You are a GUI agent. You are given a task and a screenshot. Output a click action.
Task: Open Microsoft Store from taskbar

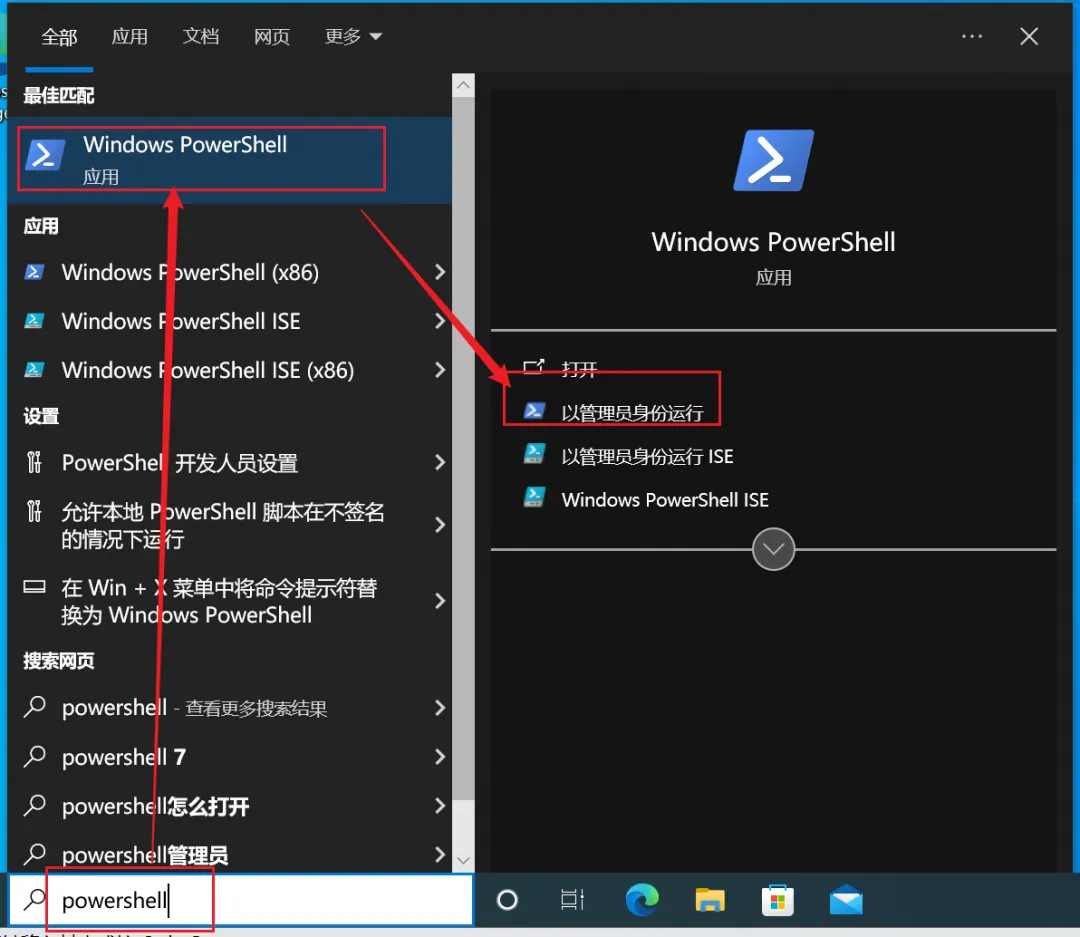778,900
